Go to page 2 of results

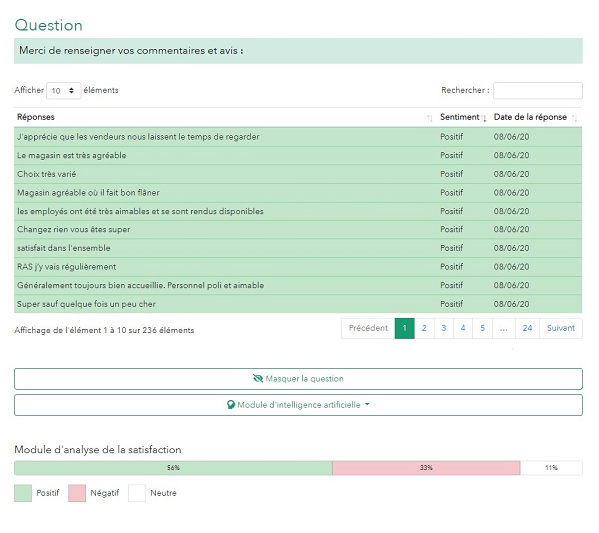click(x=424, y=328)
